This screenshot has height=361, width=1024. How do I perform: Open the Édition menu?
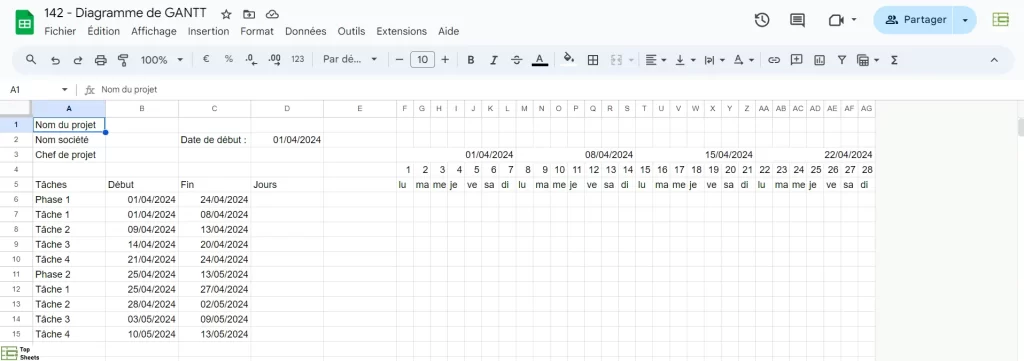pos(103,31)
